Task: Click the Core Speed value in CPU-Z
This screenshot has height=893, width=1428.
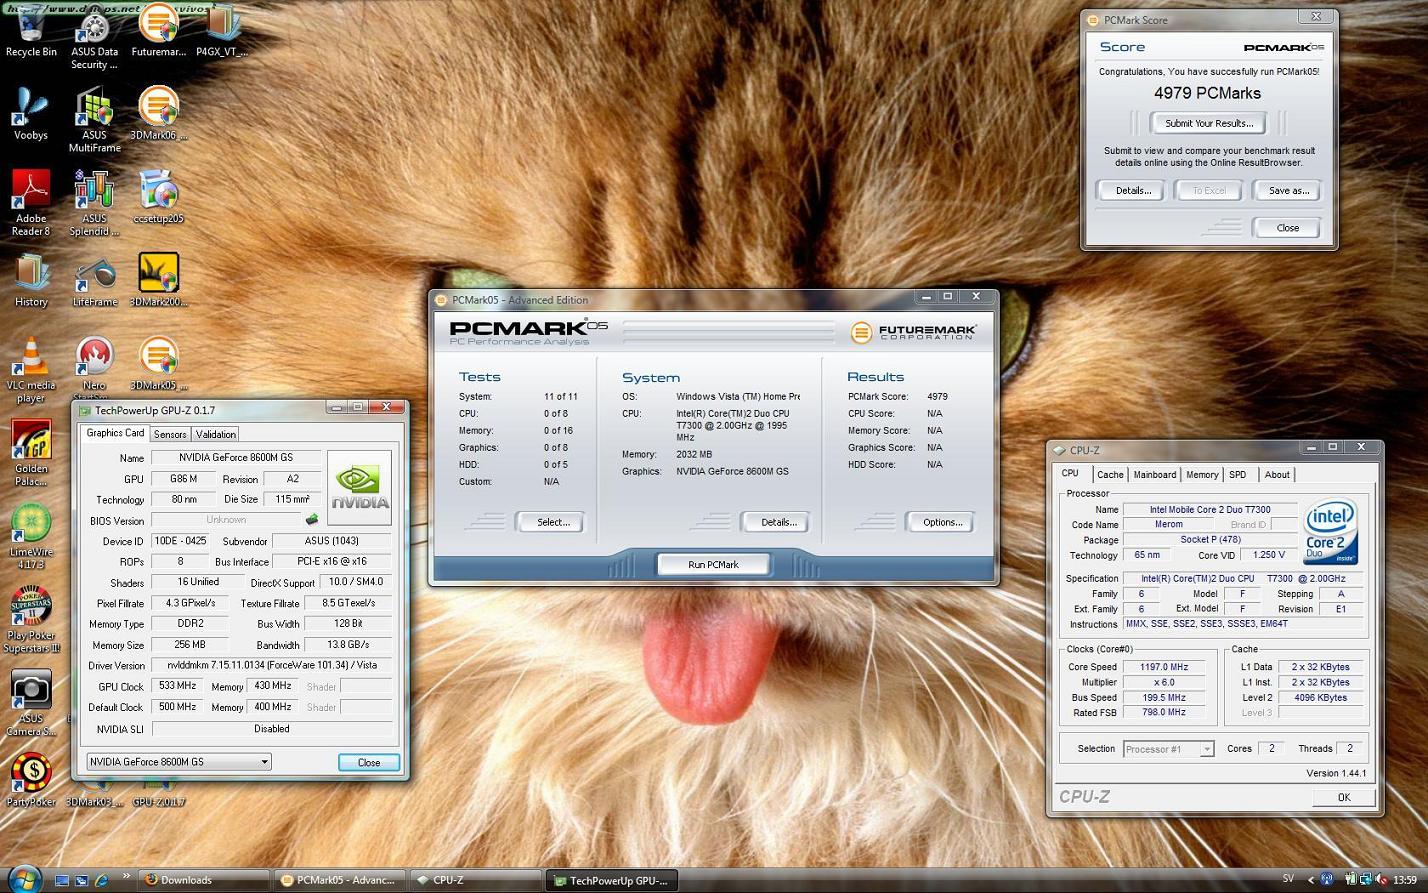Action: click(x=1164, y=667)
